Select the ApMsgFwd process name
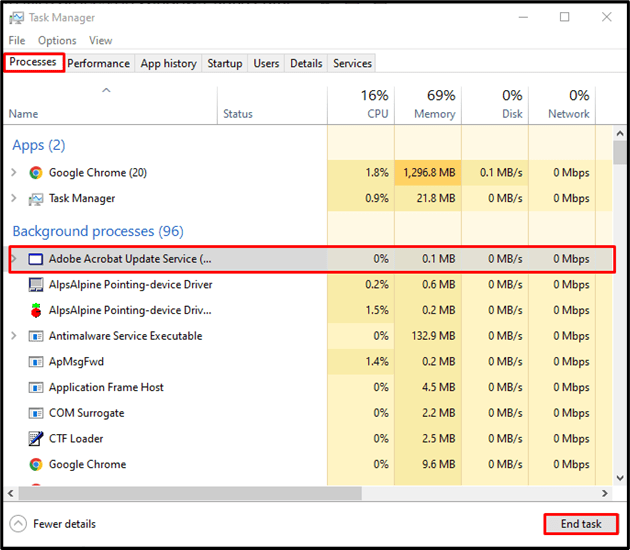Viewport: 630px width, 550px height. pos(76,362)
